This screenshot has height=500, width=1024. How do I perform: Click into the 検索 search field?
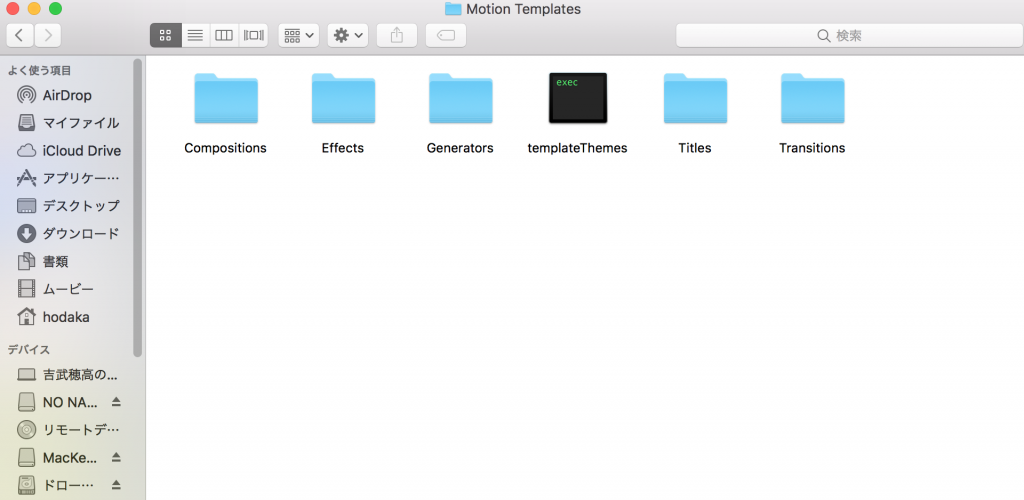click(849, 35)
